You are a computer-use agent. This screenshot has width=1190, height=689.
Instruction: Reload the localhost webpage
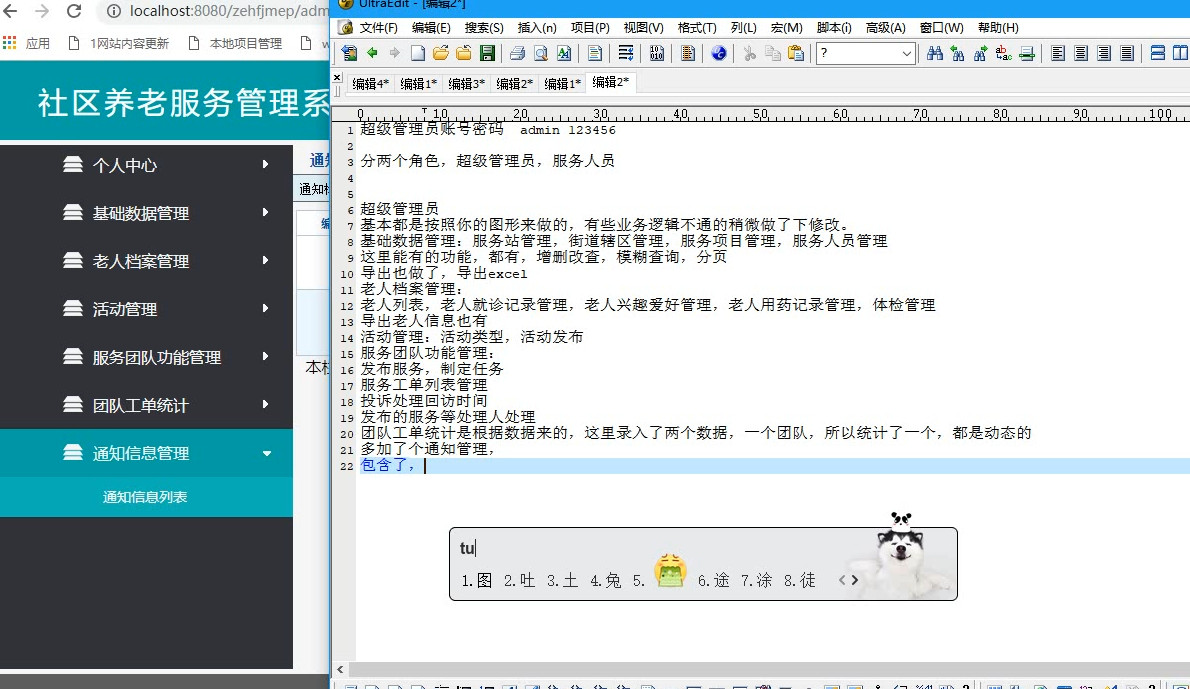(x=71, y=14)
